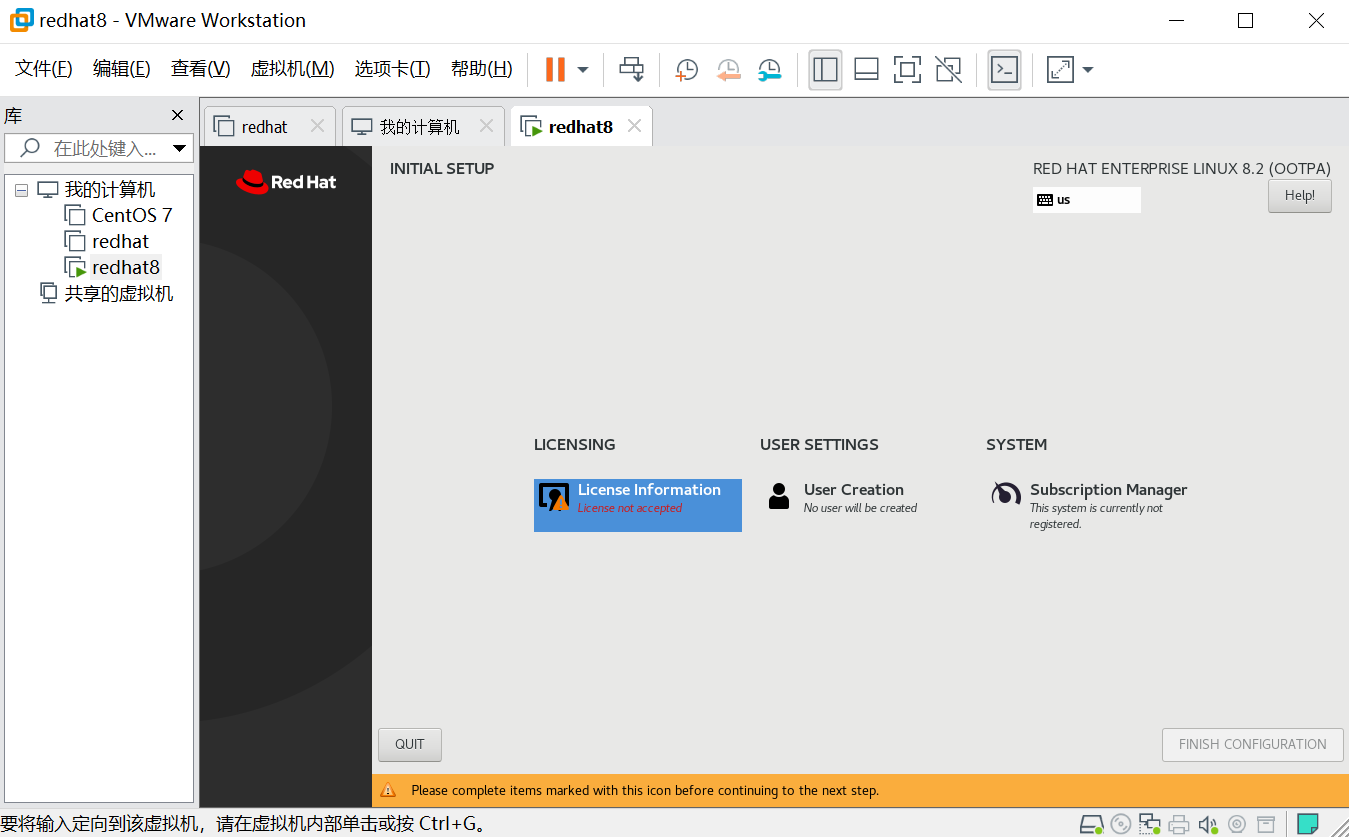Viewport: 1349px width, 837px height.
Task: Select 共享的虚拟机 in the library
Action: point(119,293)
